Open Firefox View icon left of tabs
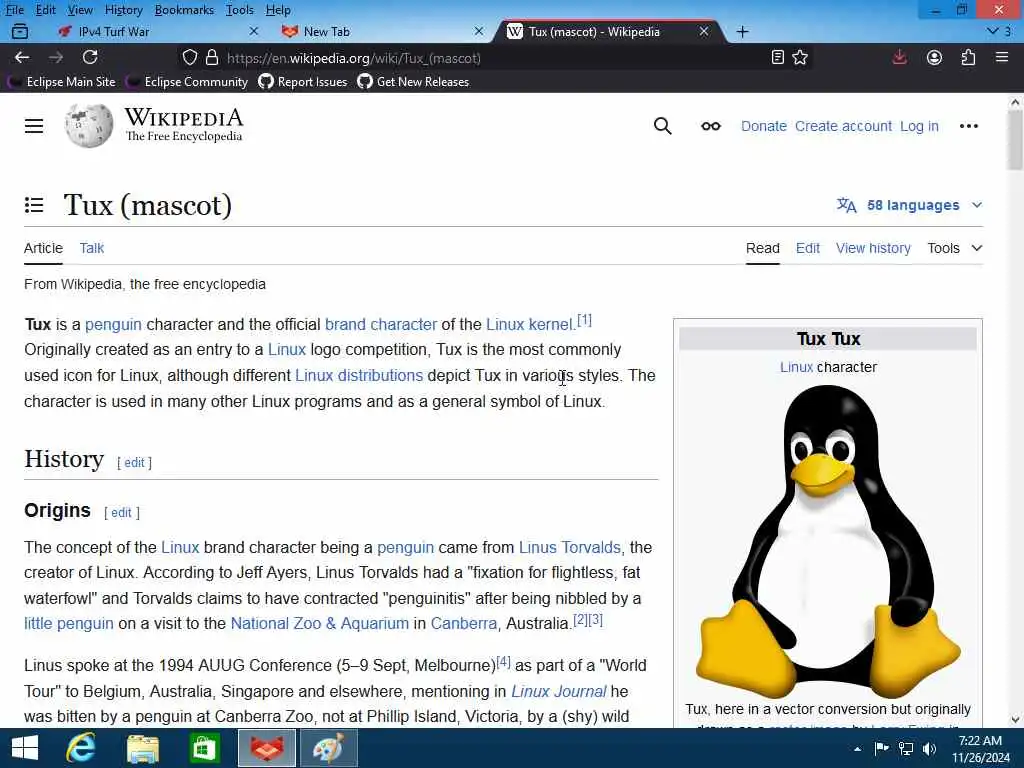This screenshot has width=1024, height=768. (20, 31)
